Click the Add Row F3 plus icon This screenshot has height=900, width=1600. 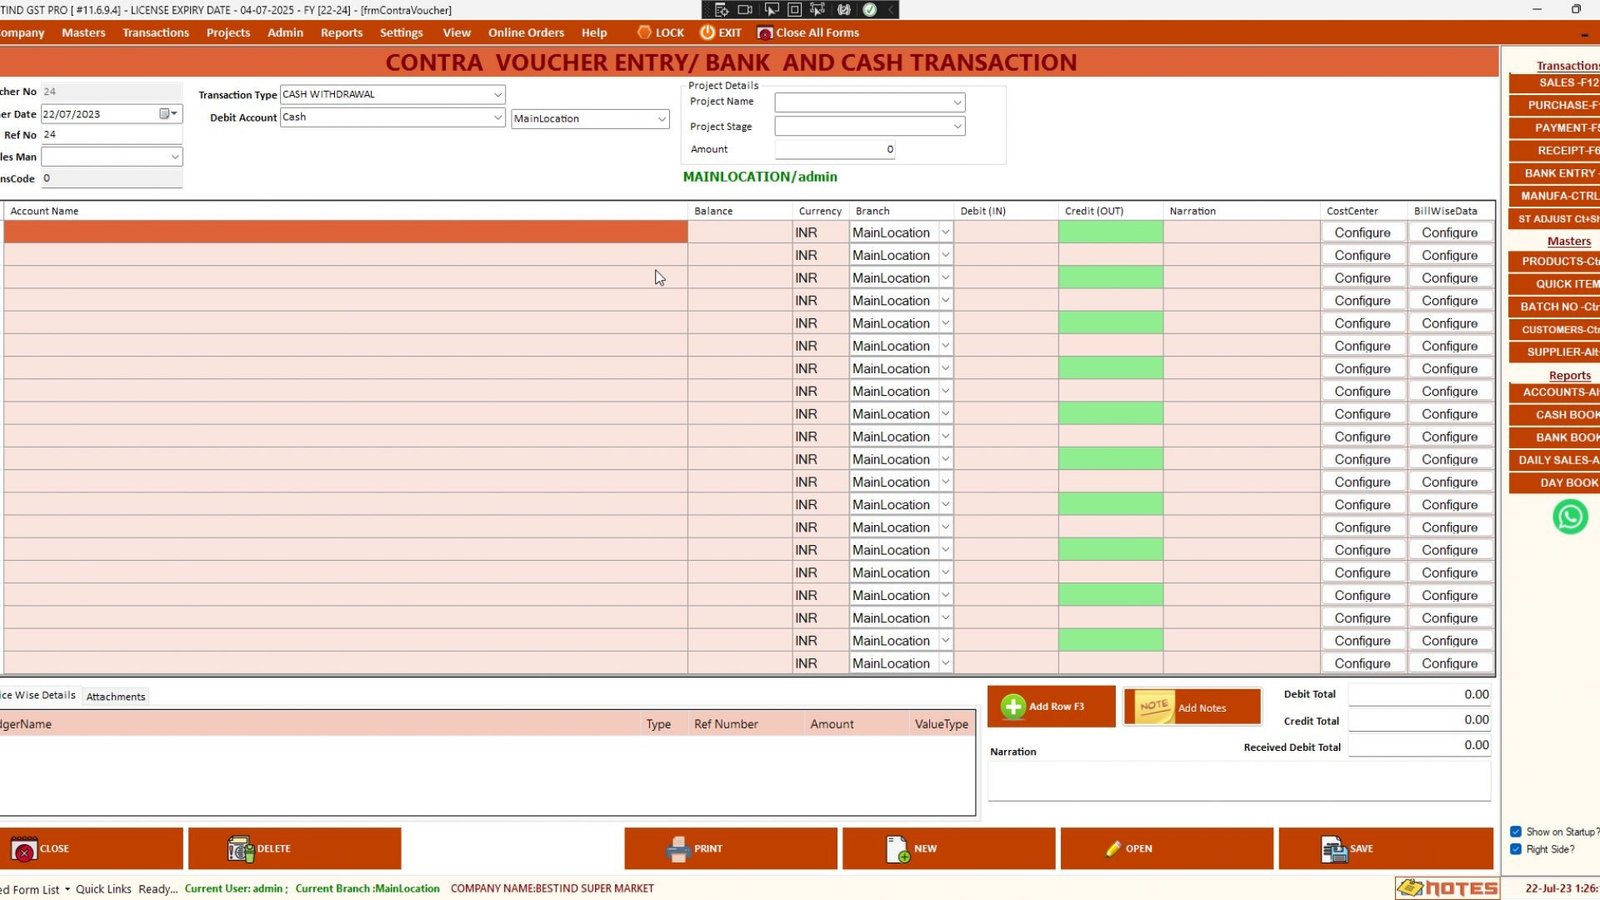[x=1016, y=706]
